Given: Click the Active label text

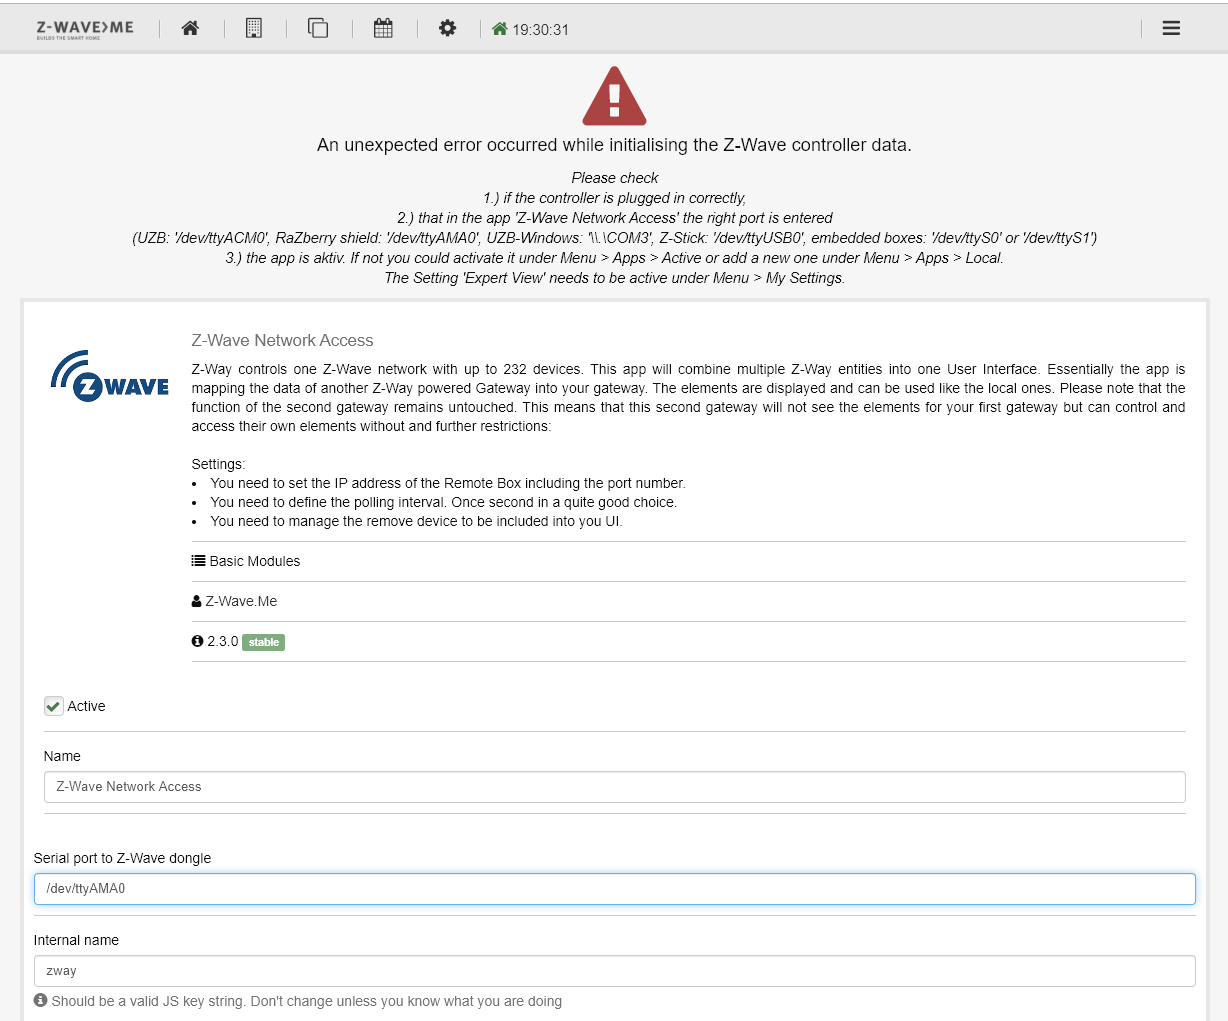Looking at the screenshot, I should click(87, 706).
